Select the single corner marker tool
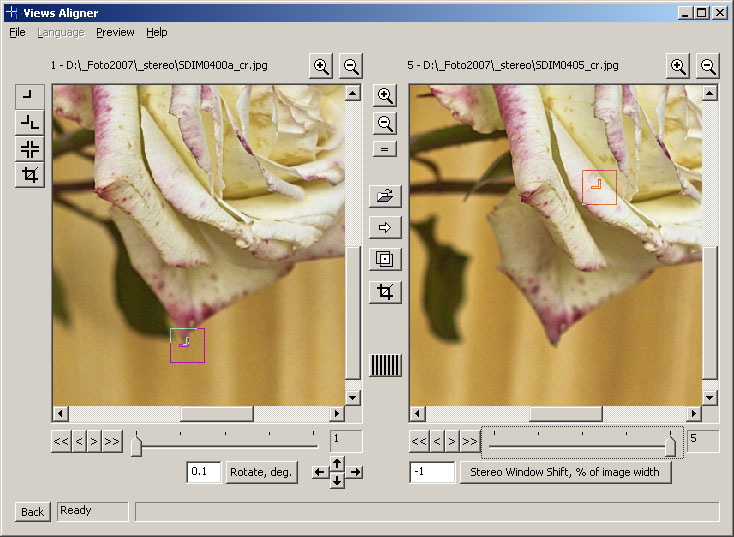Screen dimensions: 734x537 click(30, 97)
